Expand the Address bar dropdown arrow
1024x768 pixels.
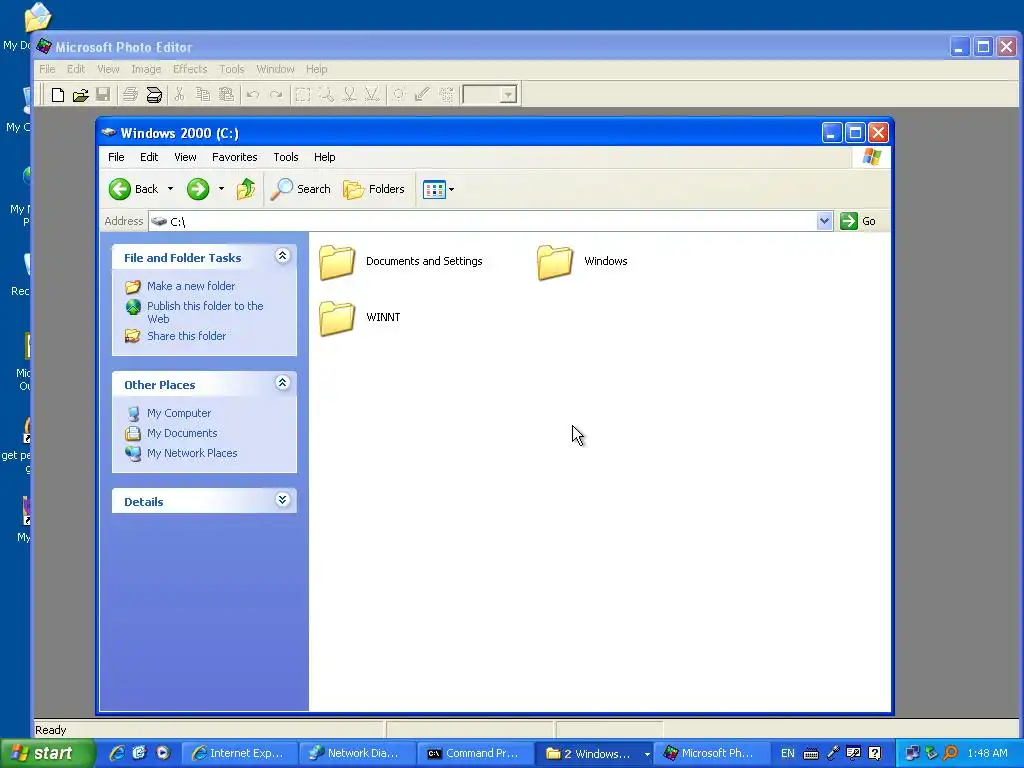tap(824, 221)
